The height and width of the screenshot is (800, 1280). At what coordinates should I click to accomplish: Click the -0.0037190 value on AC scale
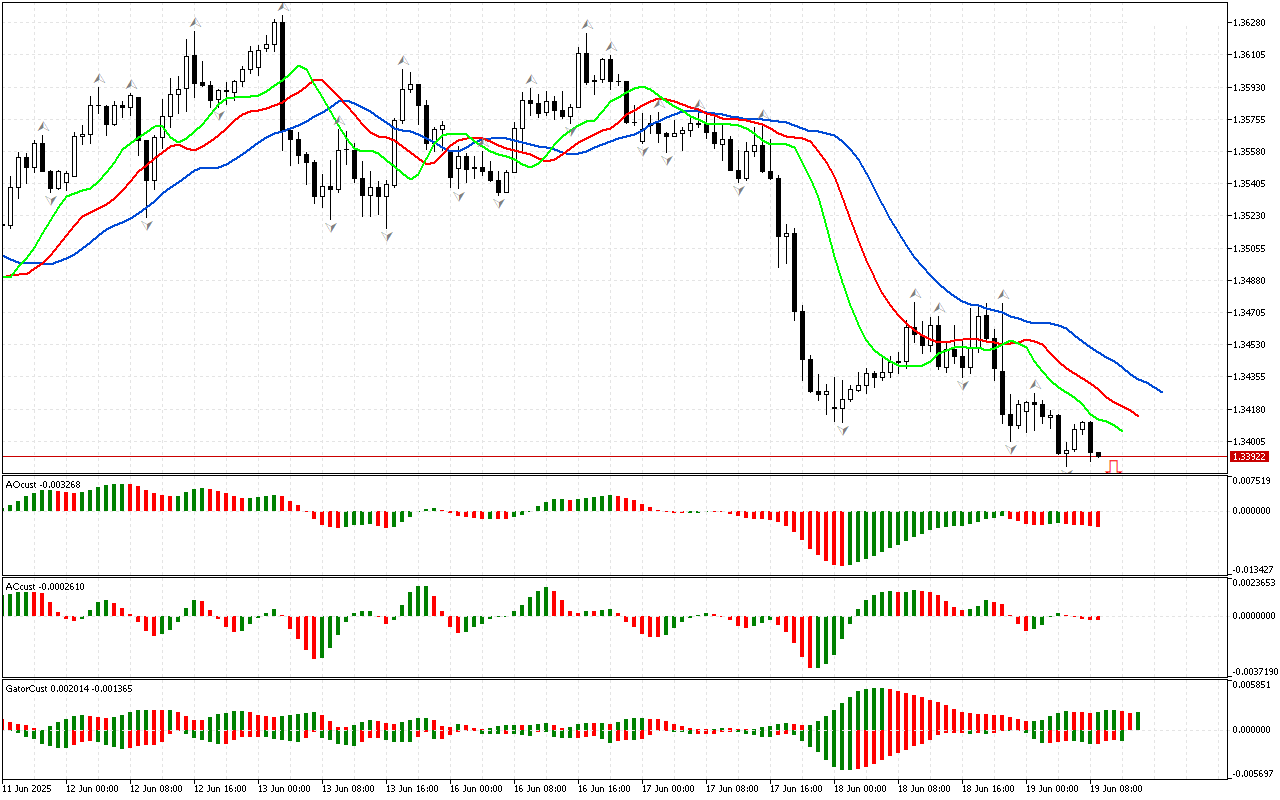(1252, 671)
